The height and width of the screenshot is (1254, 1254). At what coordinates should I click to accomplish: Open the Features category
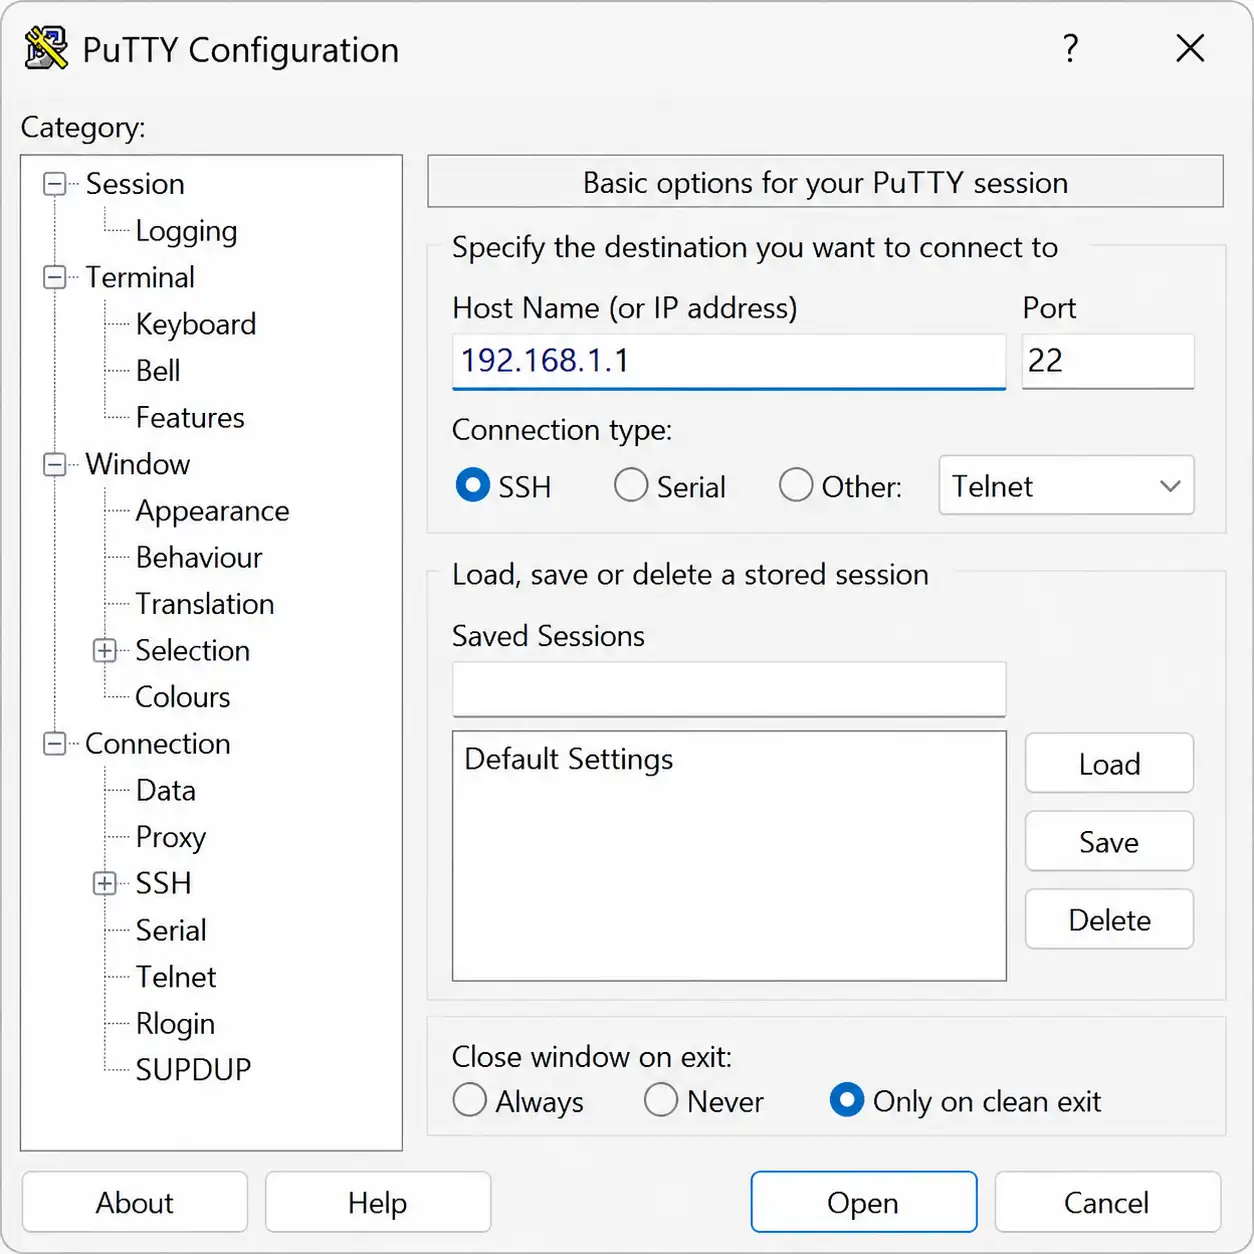[x=190, y=418]
